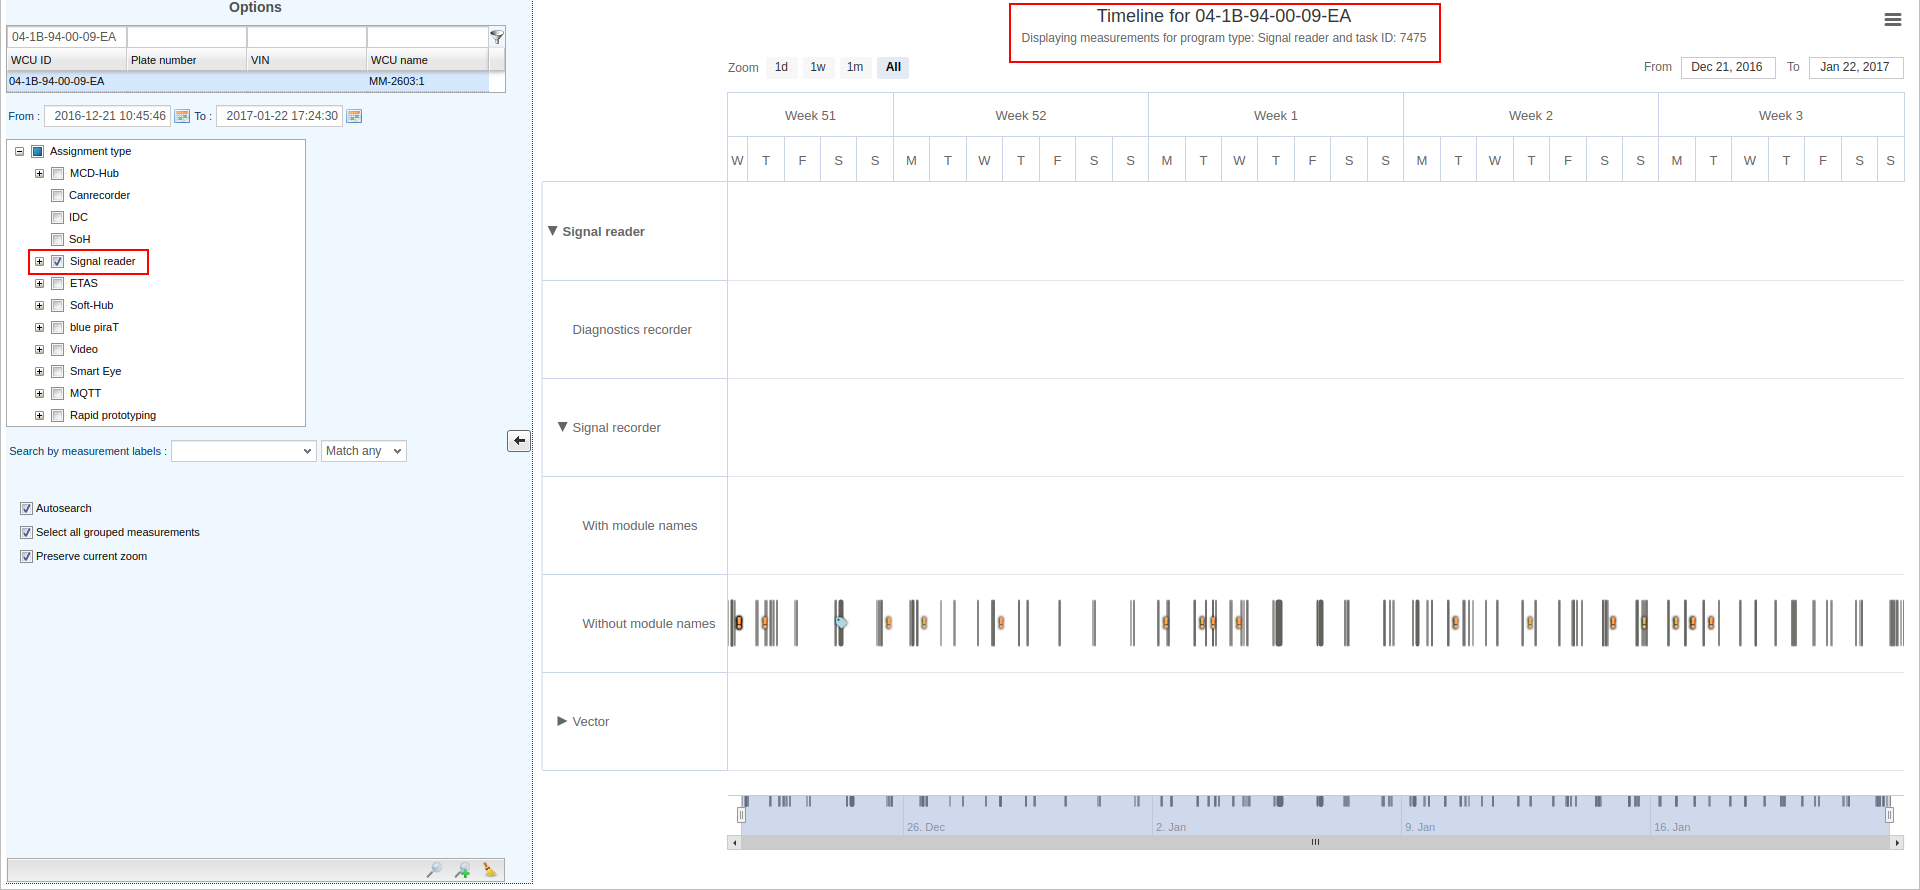The image size is (1920, 890).
Task: Select the 1w zoom option
Action: tap(817, 67)
